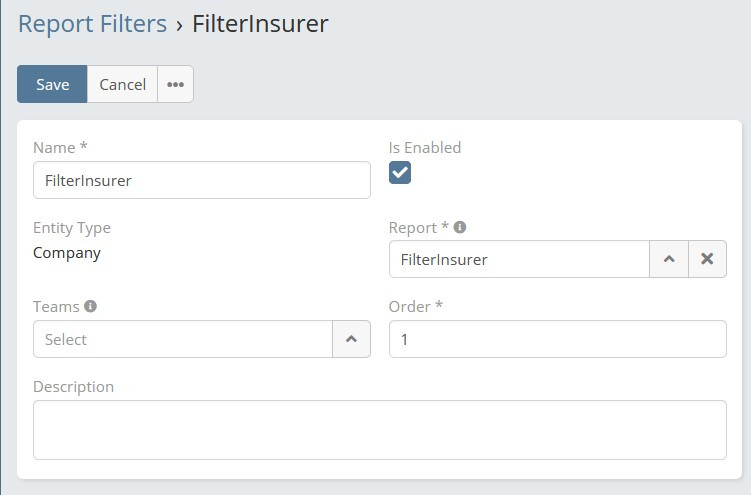Click the info icon beside Report label
The height and width of the screenshot is (495, 751).
(x=460, y=227)
